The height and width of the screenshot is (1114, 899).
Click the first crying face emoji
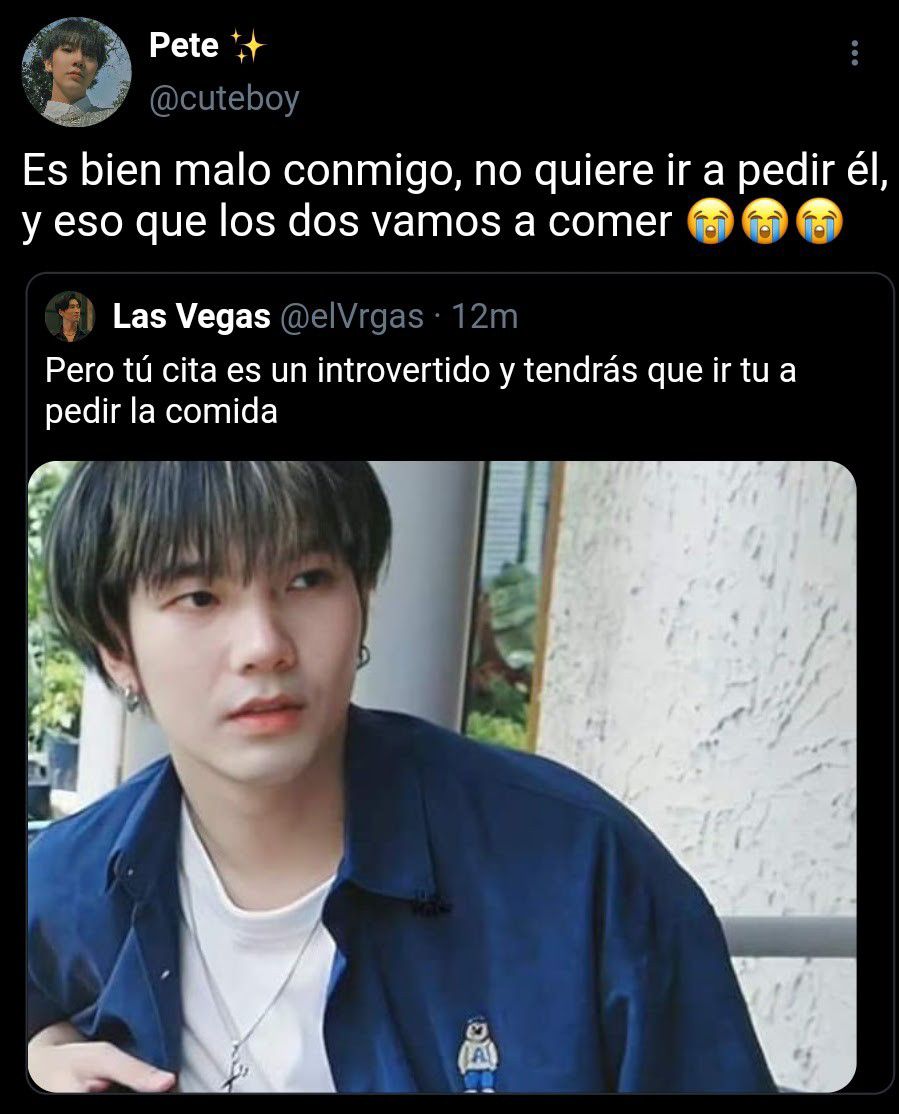point(711,222)
